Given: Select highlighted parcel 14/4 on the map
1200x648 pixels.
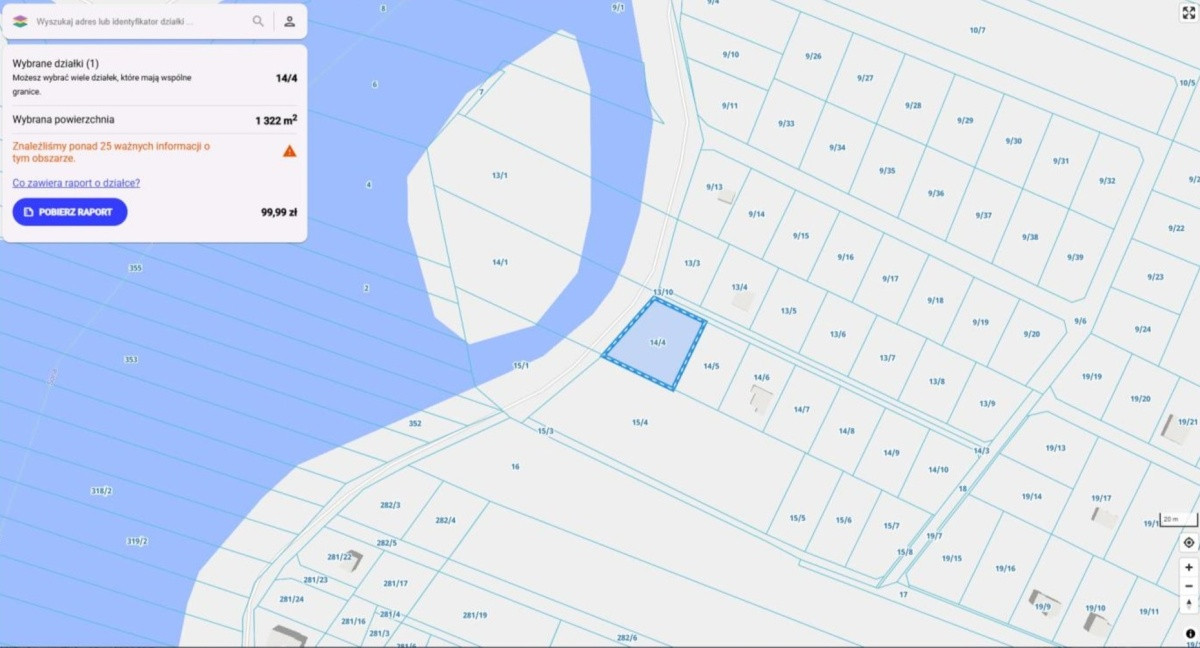Looking at the screenshot, I should tap(657, 343).
